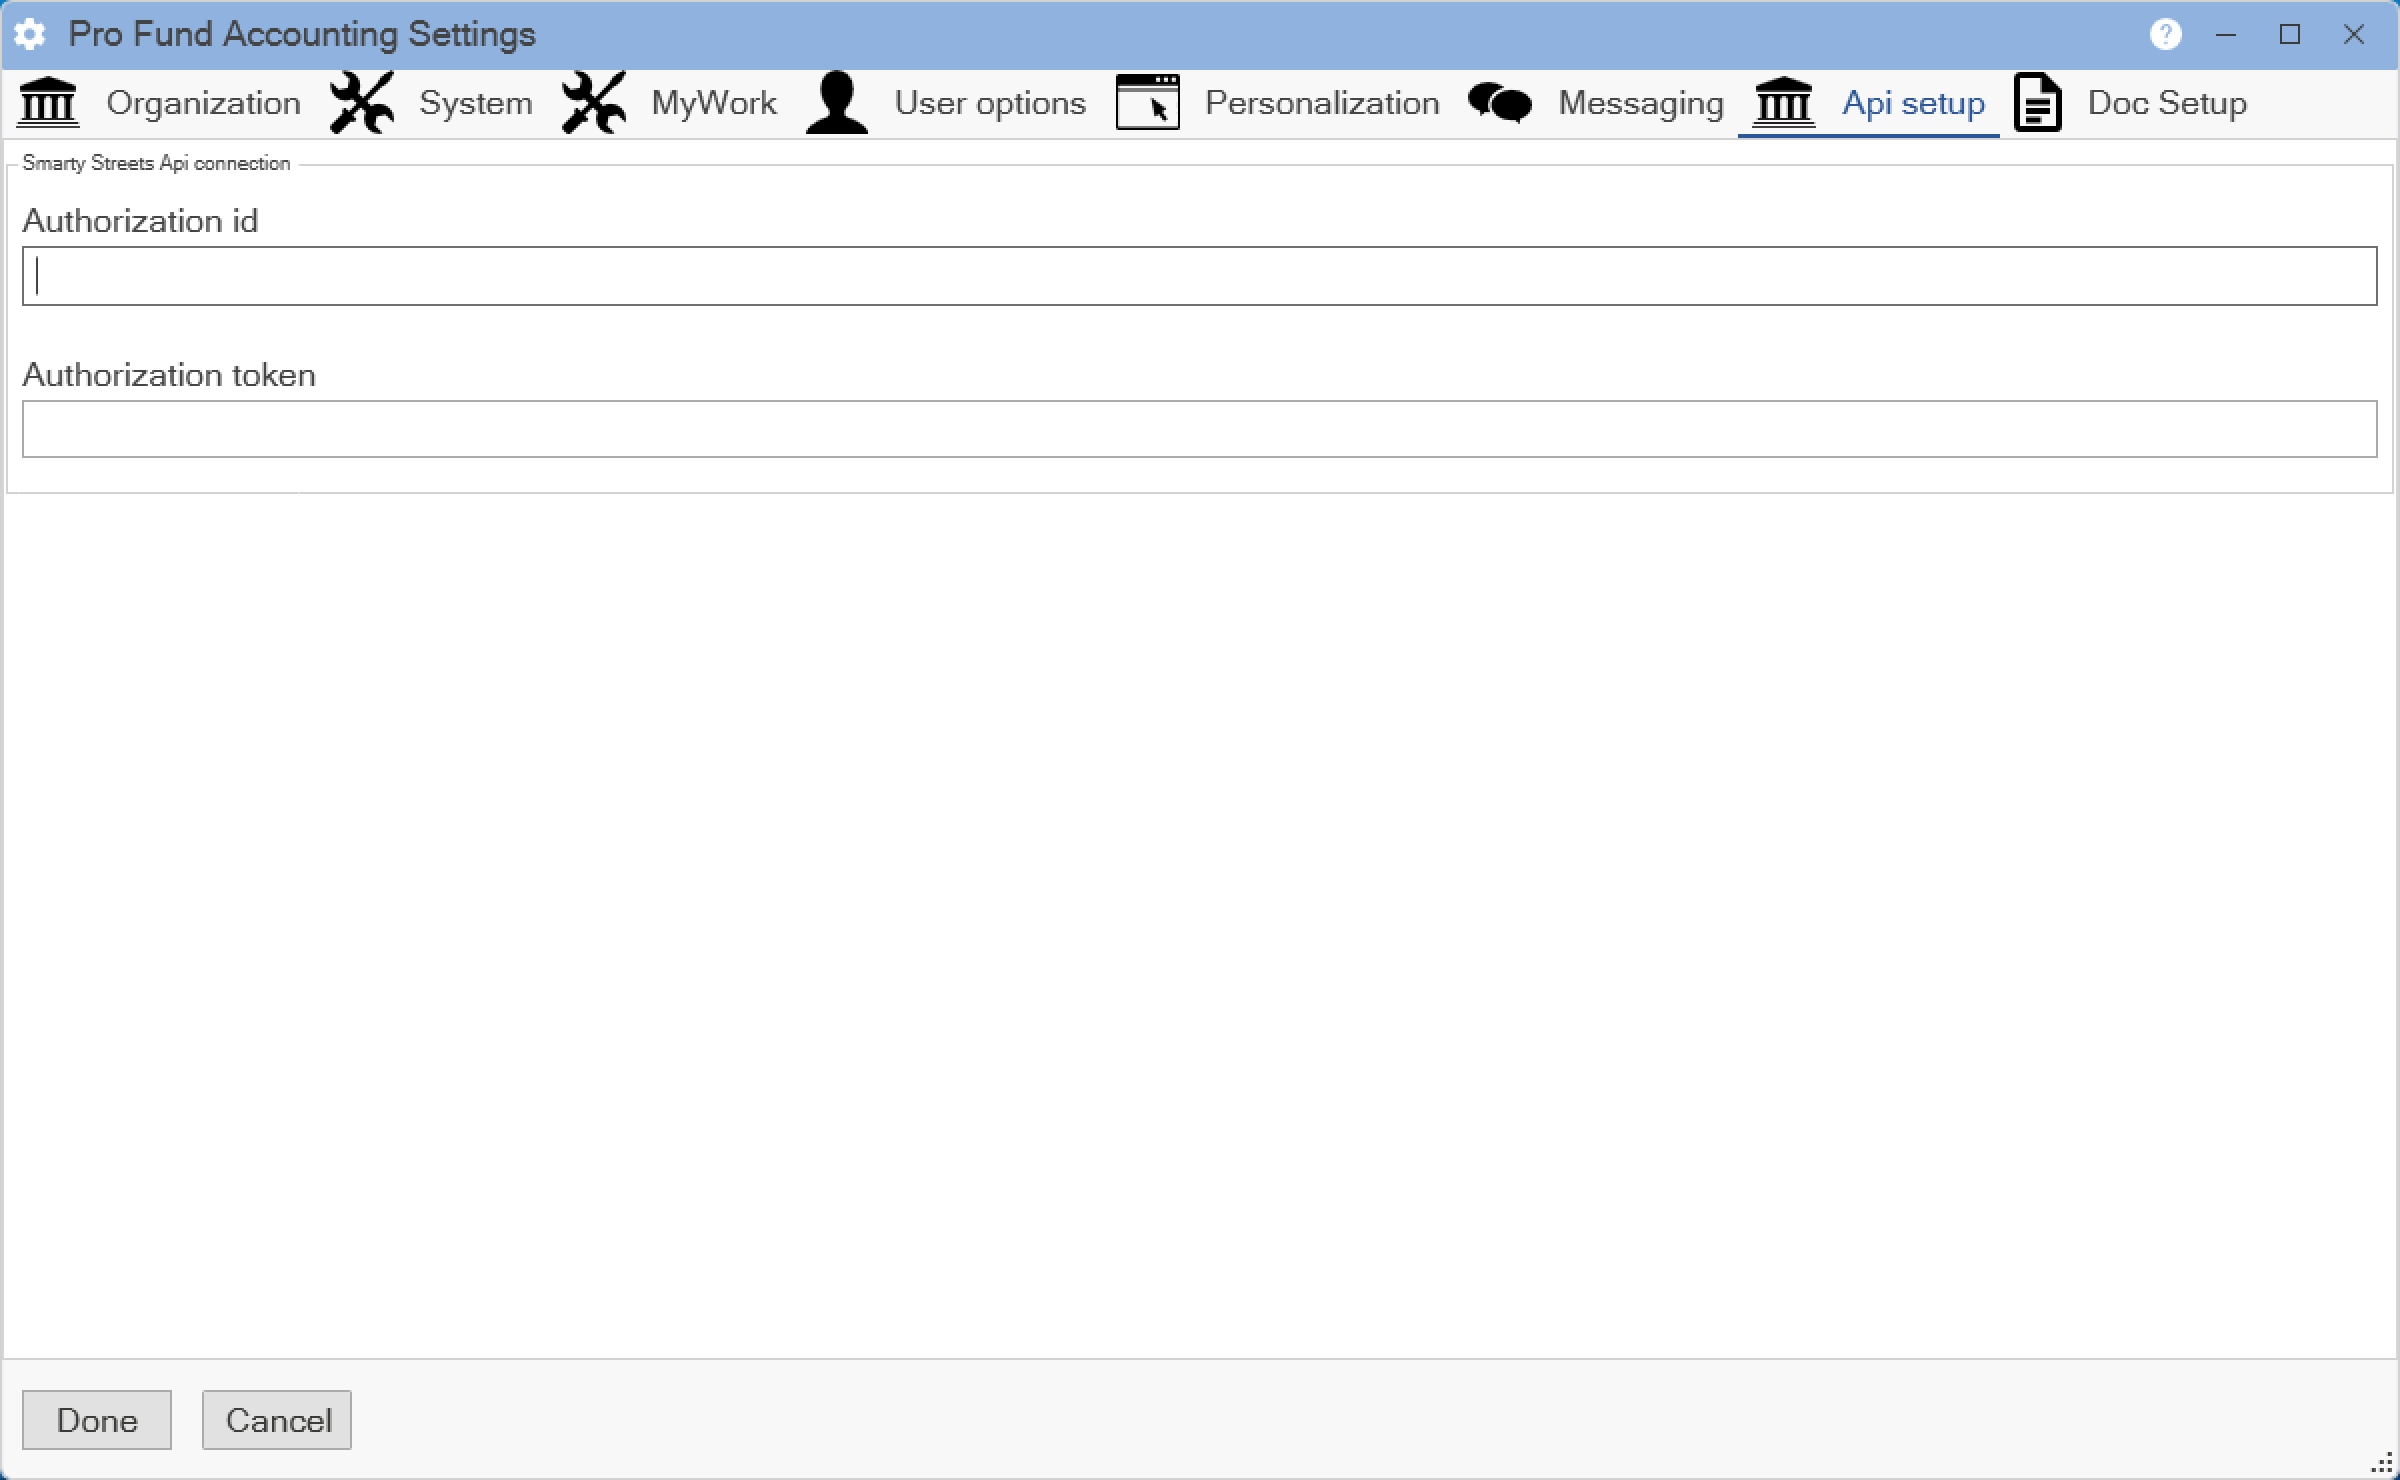Screen dimensions: 2400x1480
Task: Go to the User options tab label
Action: point(990,103)
